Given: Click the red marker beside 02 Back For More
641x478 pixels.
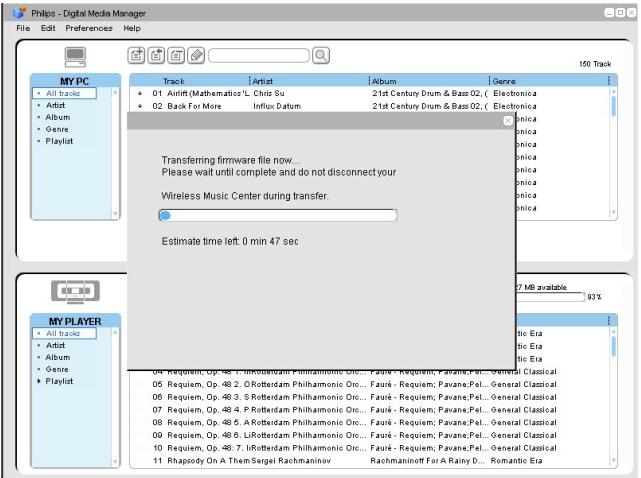Looking at the screenshot, I should 140,106.
